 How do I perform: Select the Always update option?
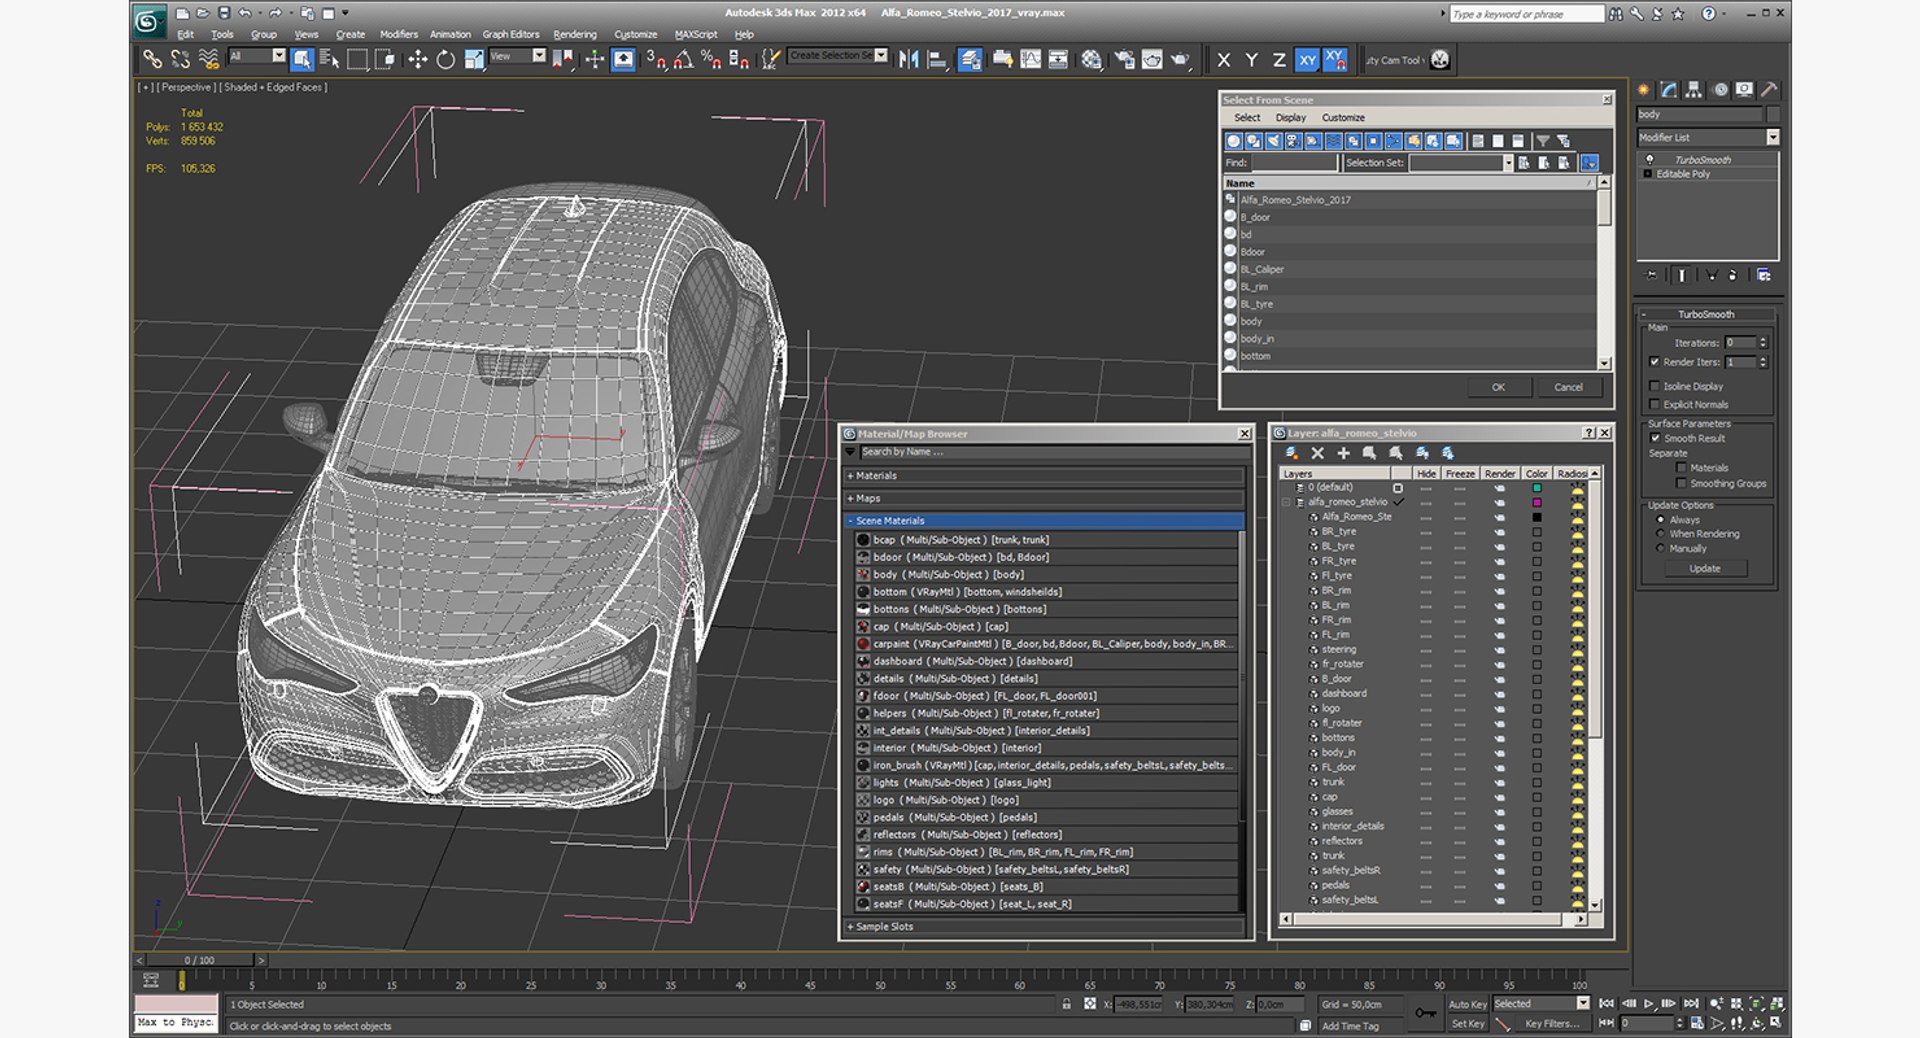coord(1660,520)
